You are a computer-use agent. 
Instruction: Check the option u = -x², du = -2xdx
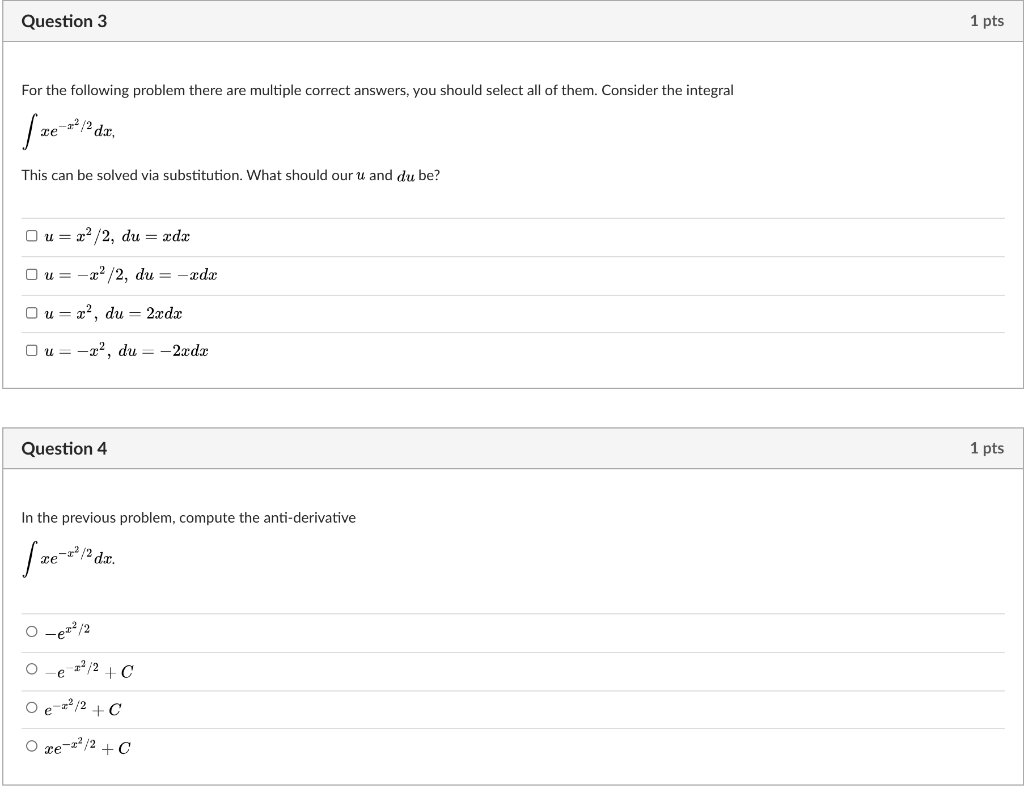coord(31,350)
